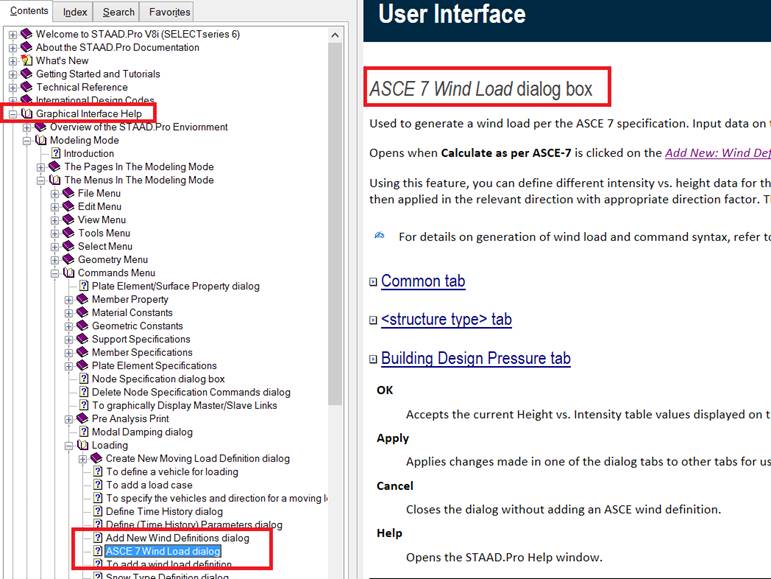This screenshot has width=771, height=579.
Task: Click the open book icon beside Commands Menu
Action: 68,272
